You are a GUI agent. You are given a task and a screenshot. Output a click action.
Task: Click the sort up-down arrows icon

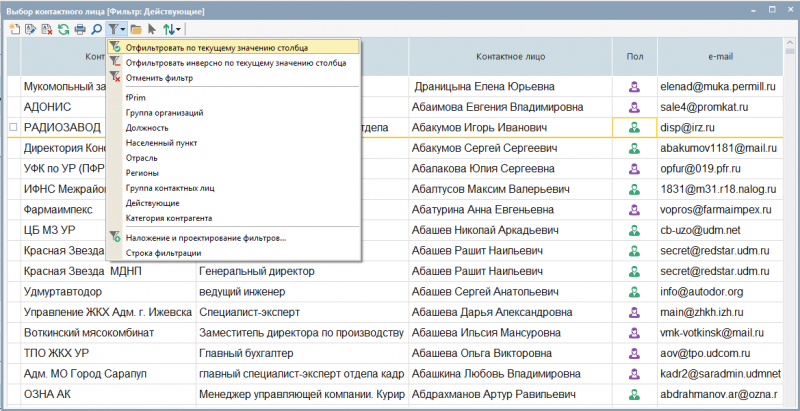pyautogui.click(x=168, y=30)
